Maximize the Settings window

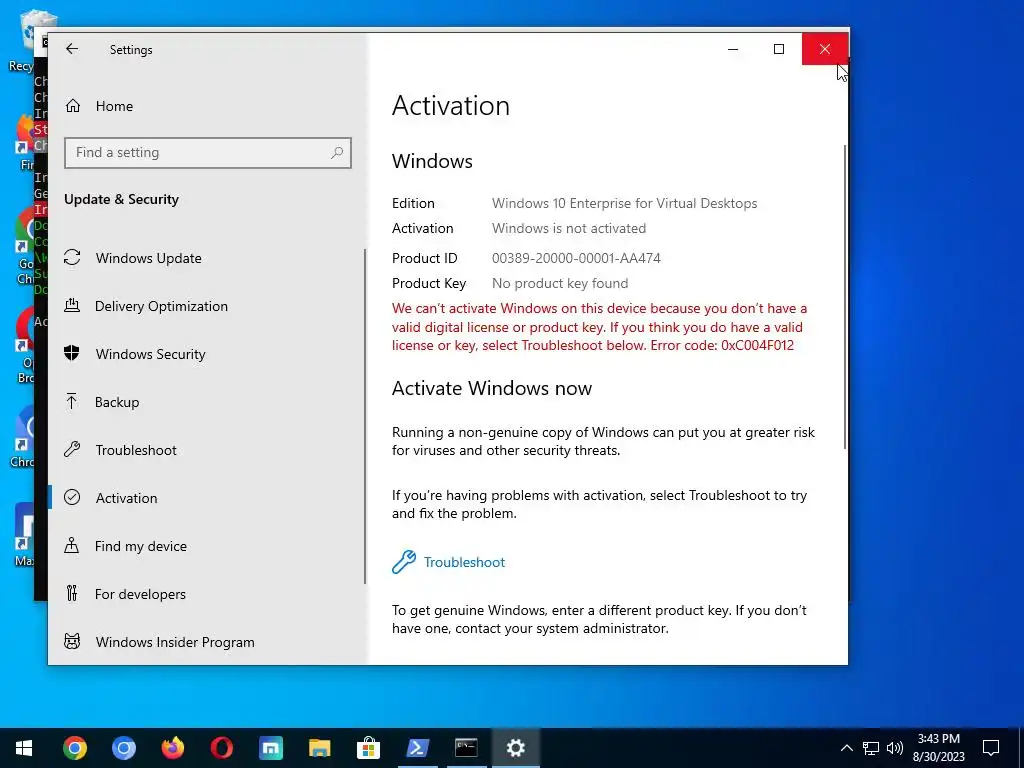click(778, 49)
